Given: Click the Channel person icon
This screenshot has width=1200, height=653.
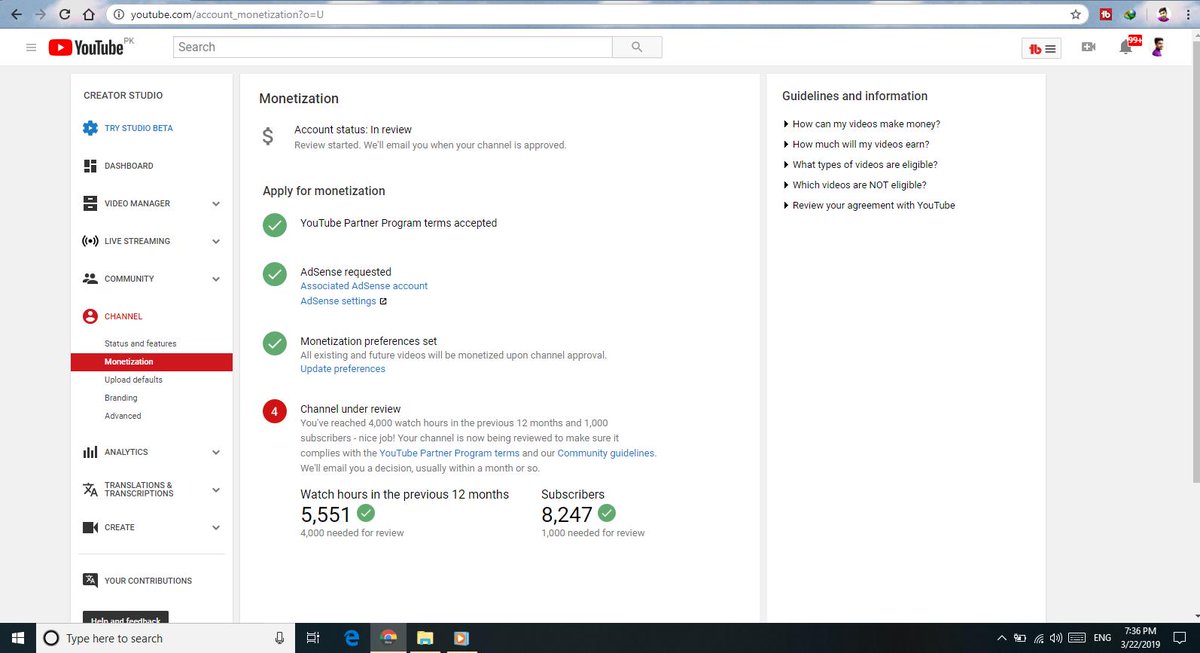Looking at the screenshot, I should (90, 316).
